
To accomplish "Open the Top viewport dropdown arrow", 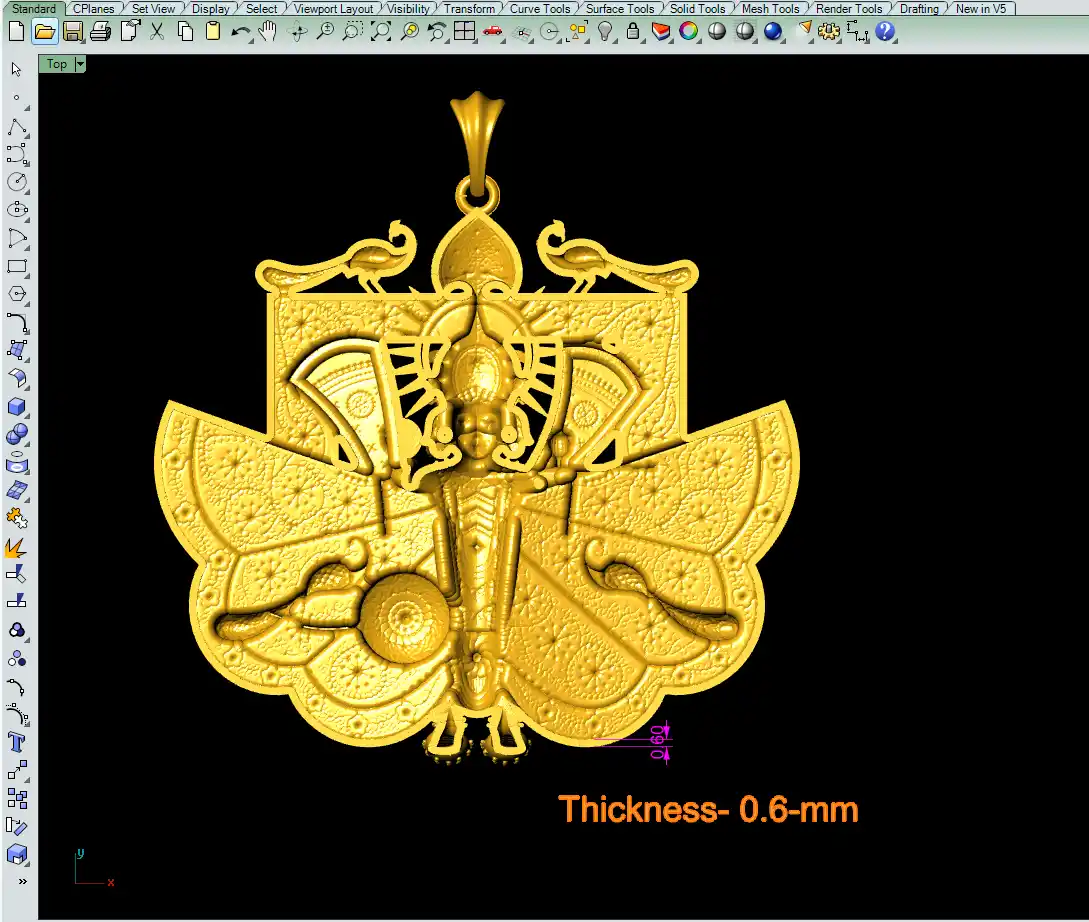I will point(80,64).
